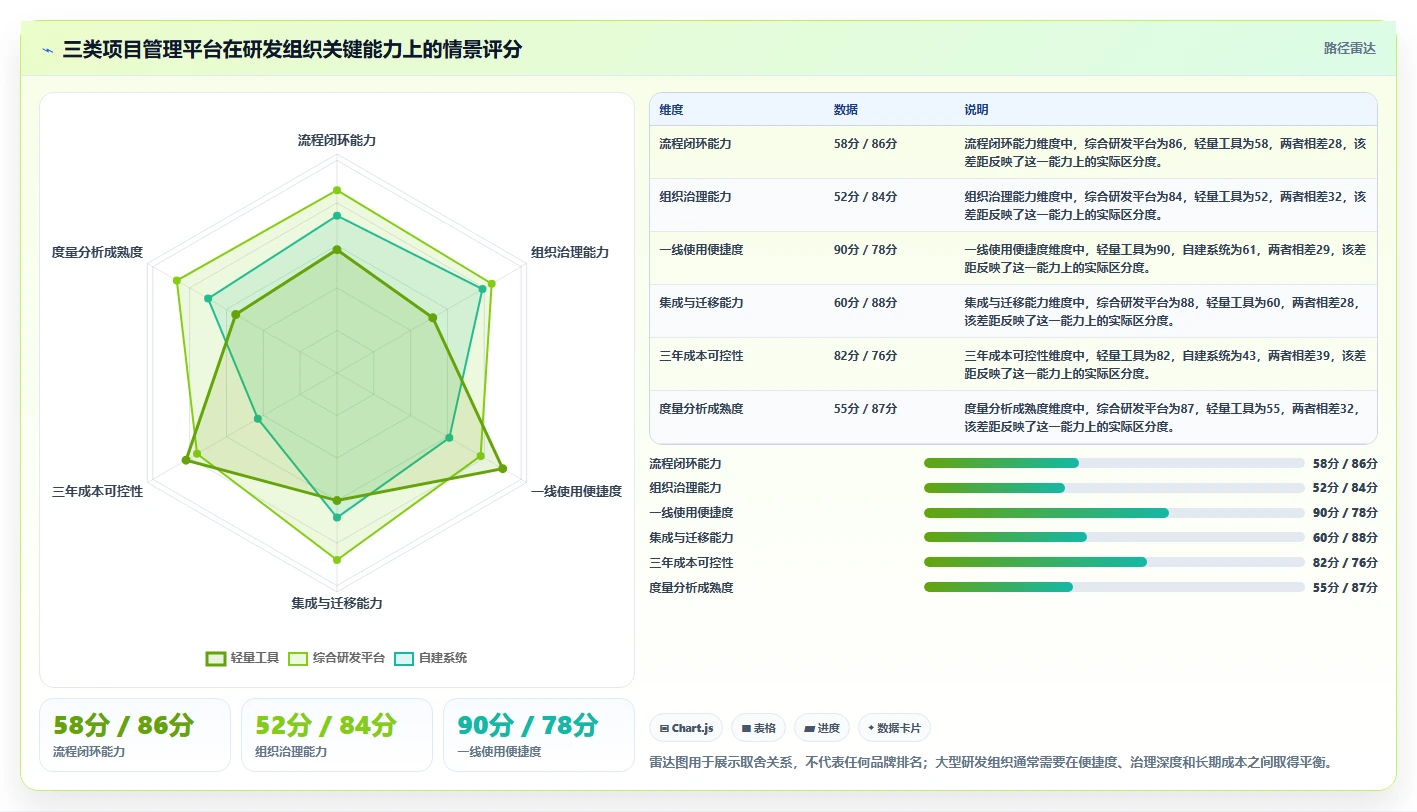Click progress value 90分 / 78分

1345,513
